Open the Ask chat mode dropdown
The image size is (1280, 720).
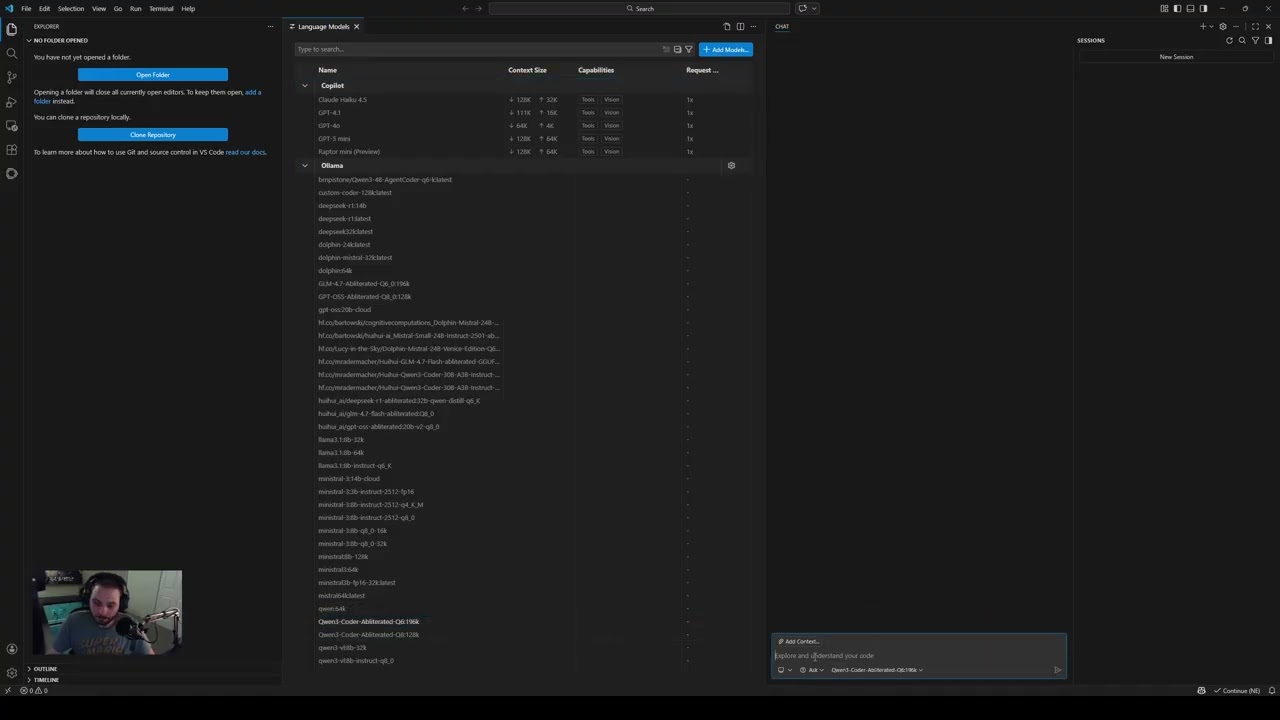pyautogui.click(x=812, y=670)
